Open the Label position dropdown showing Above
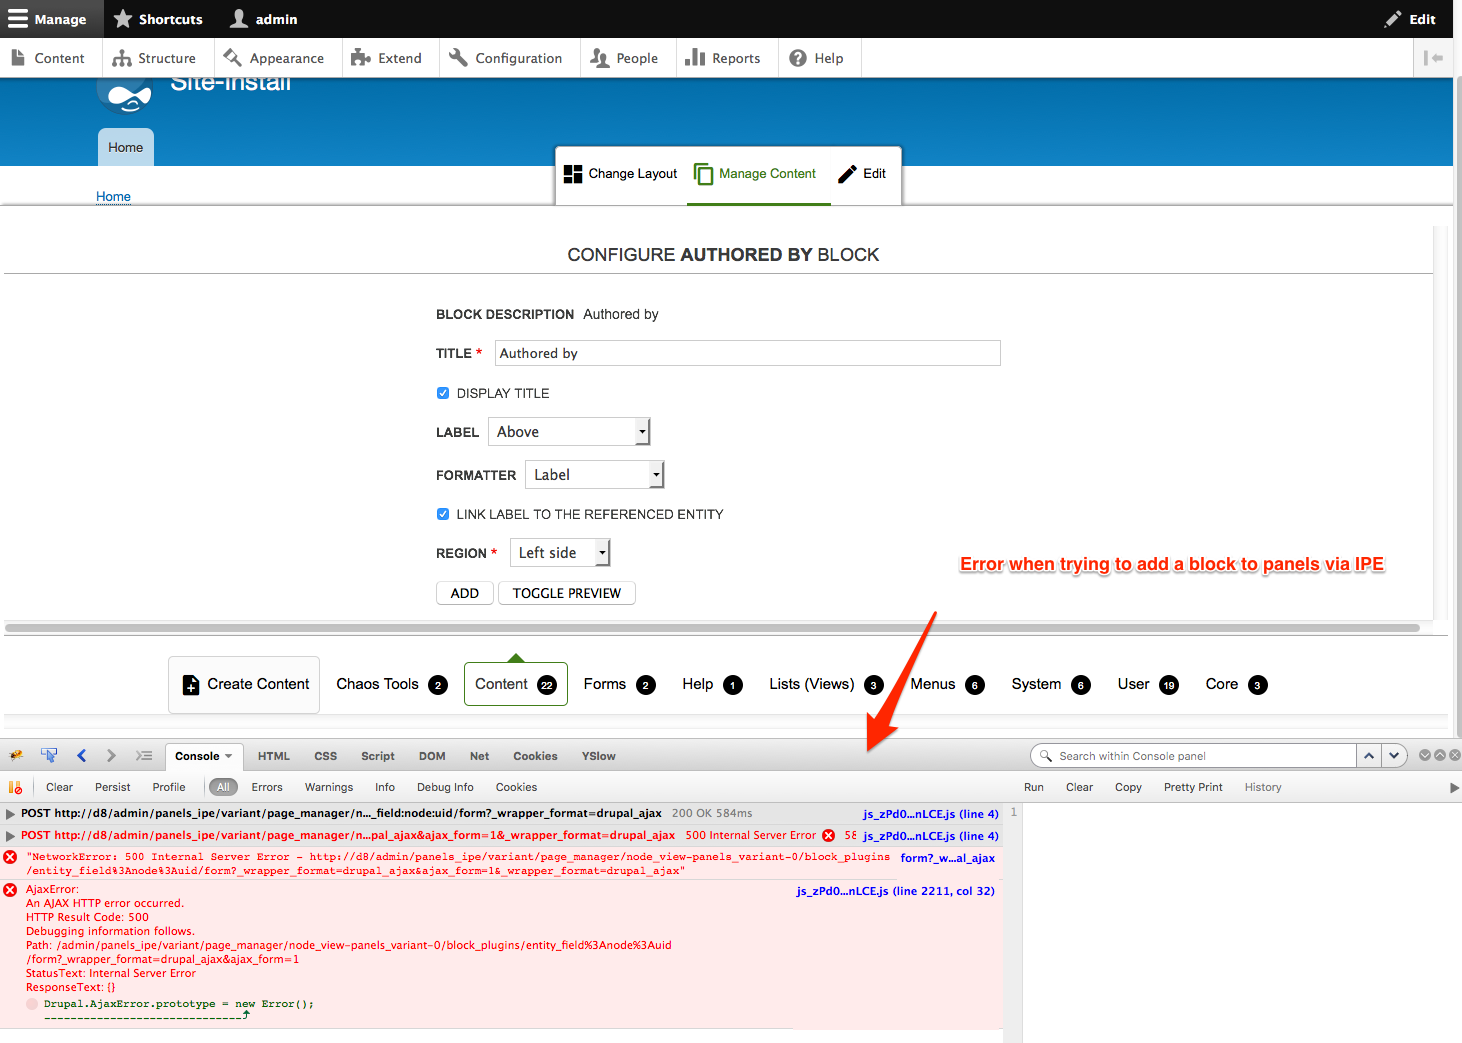The image size is (1462, 1043). 569,432
